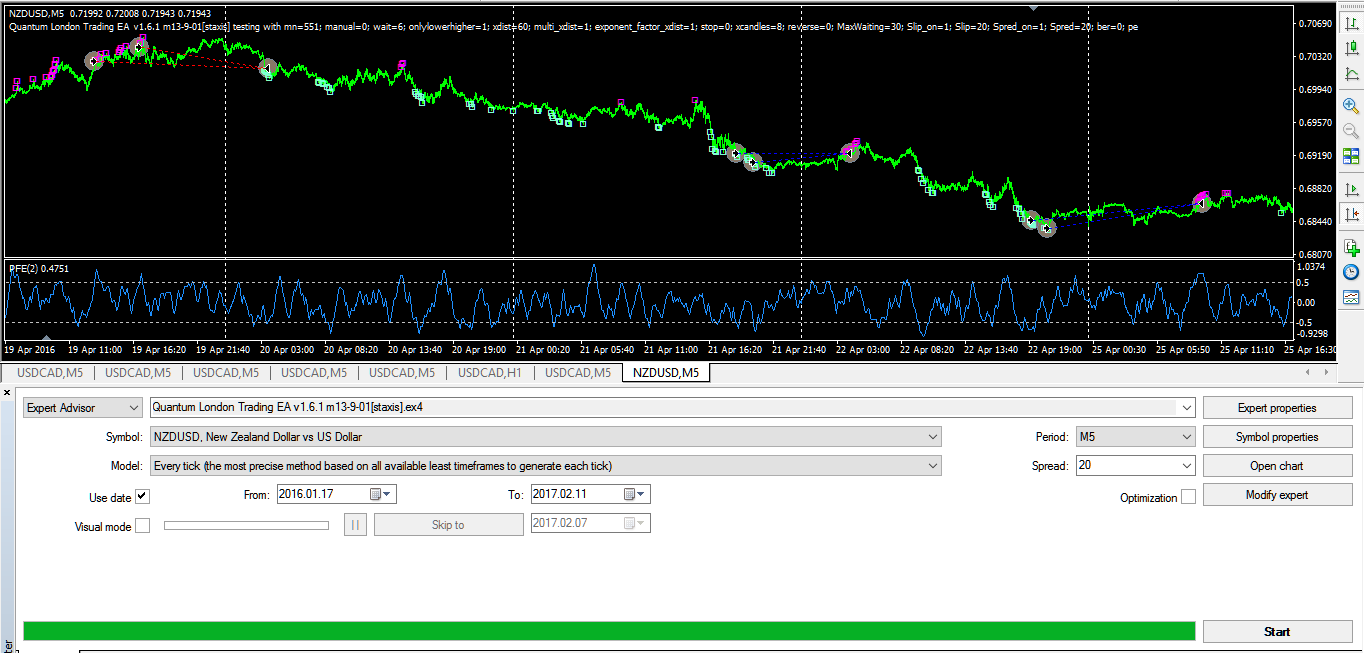This screenshot has height=653, width=1364.
Task: Click the 21 Apr 00:20 time axis label
Action: (545, 350)
